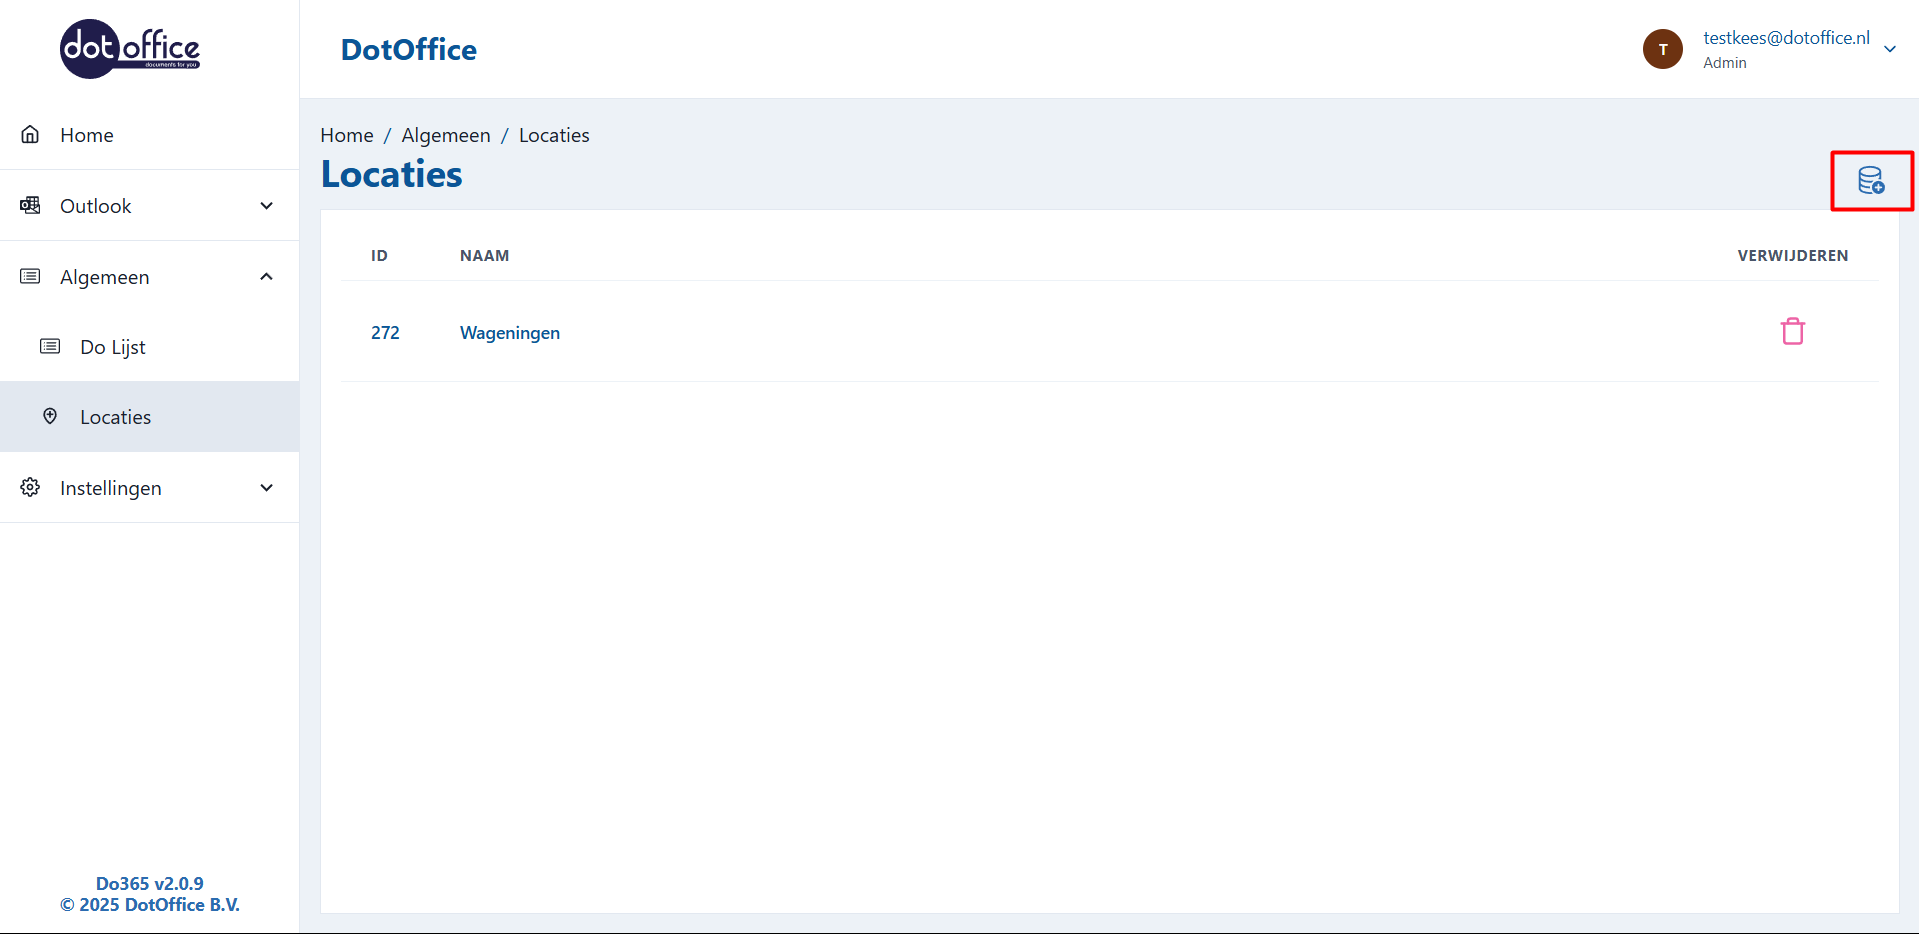The height and width of the screenshot is (934, 1919).
Task: Click the Home house icon in sidebar
Action: (x=31, y=135)
